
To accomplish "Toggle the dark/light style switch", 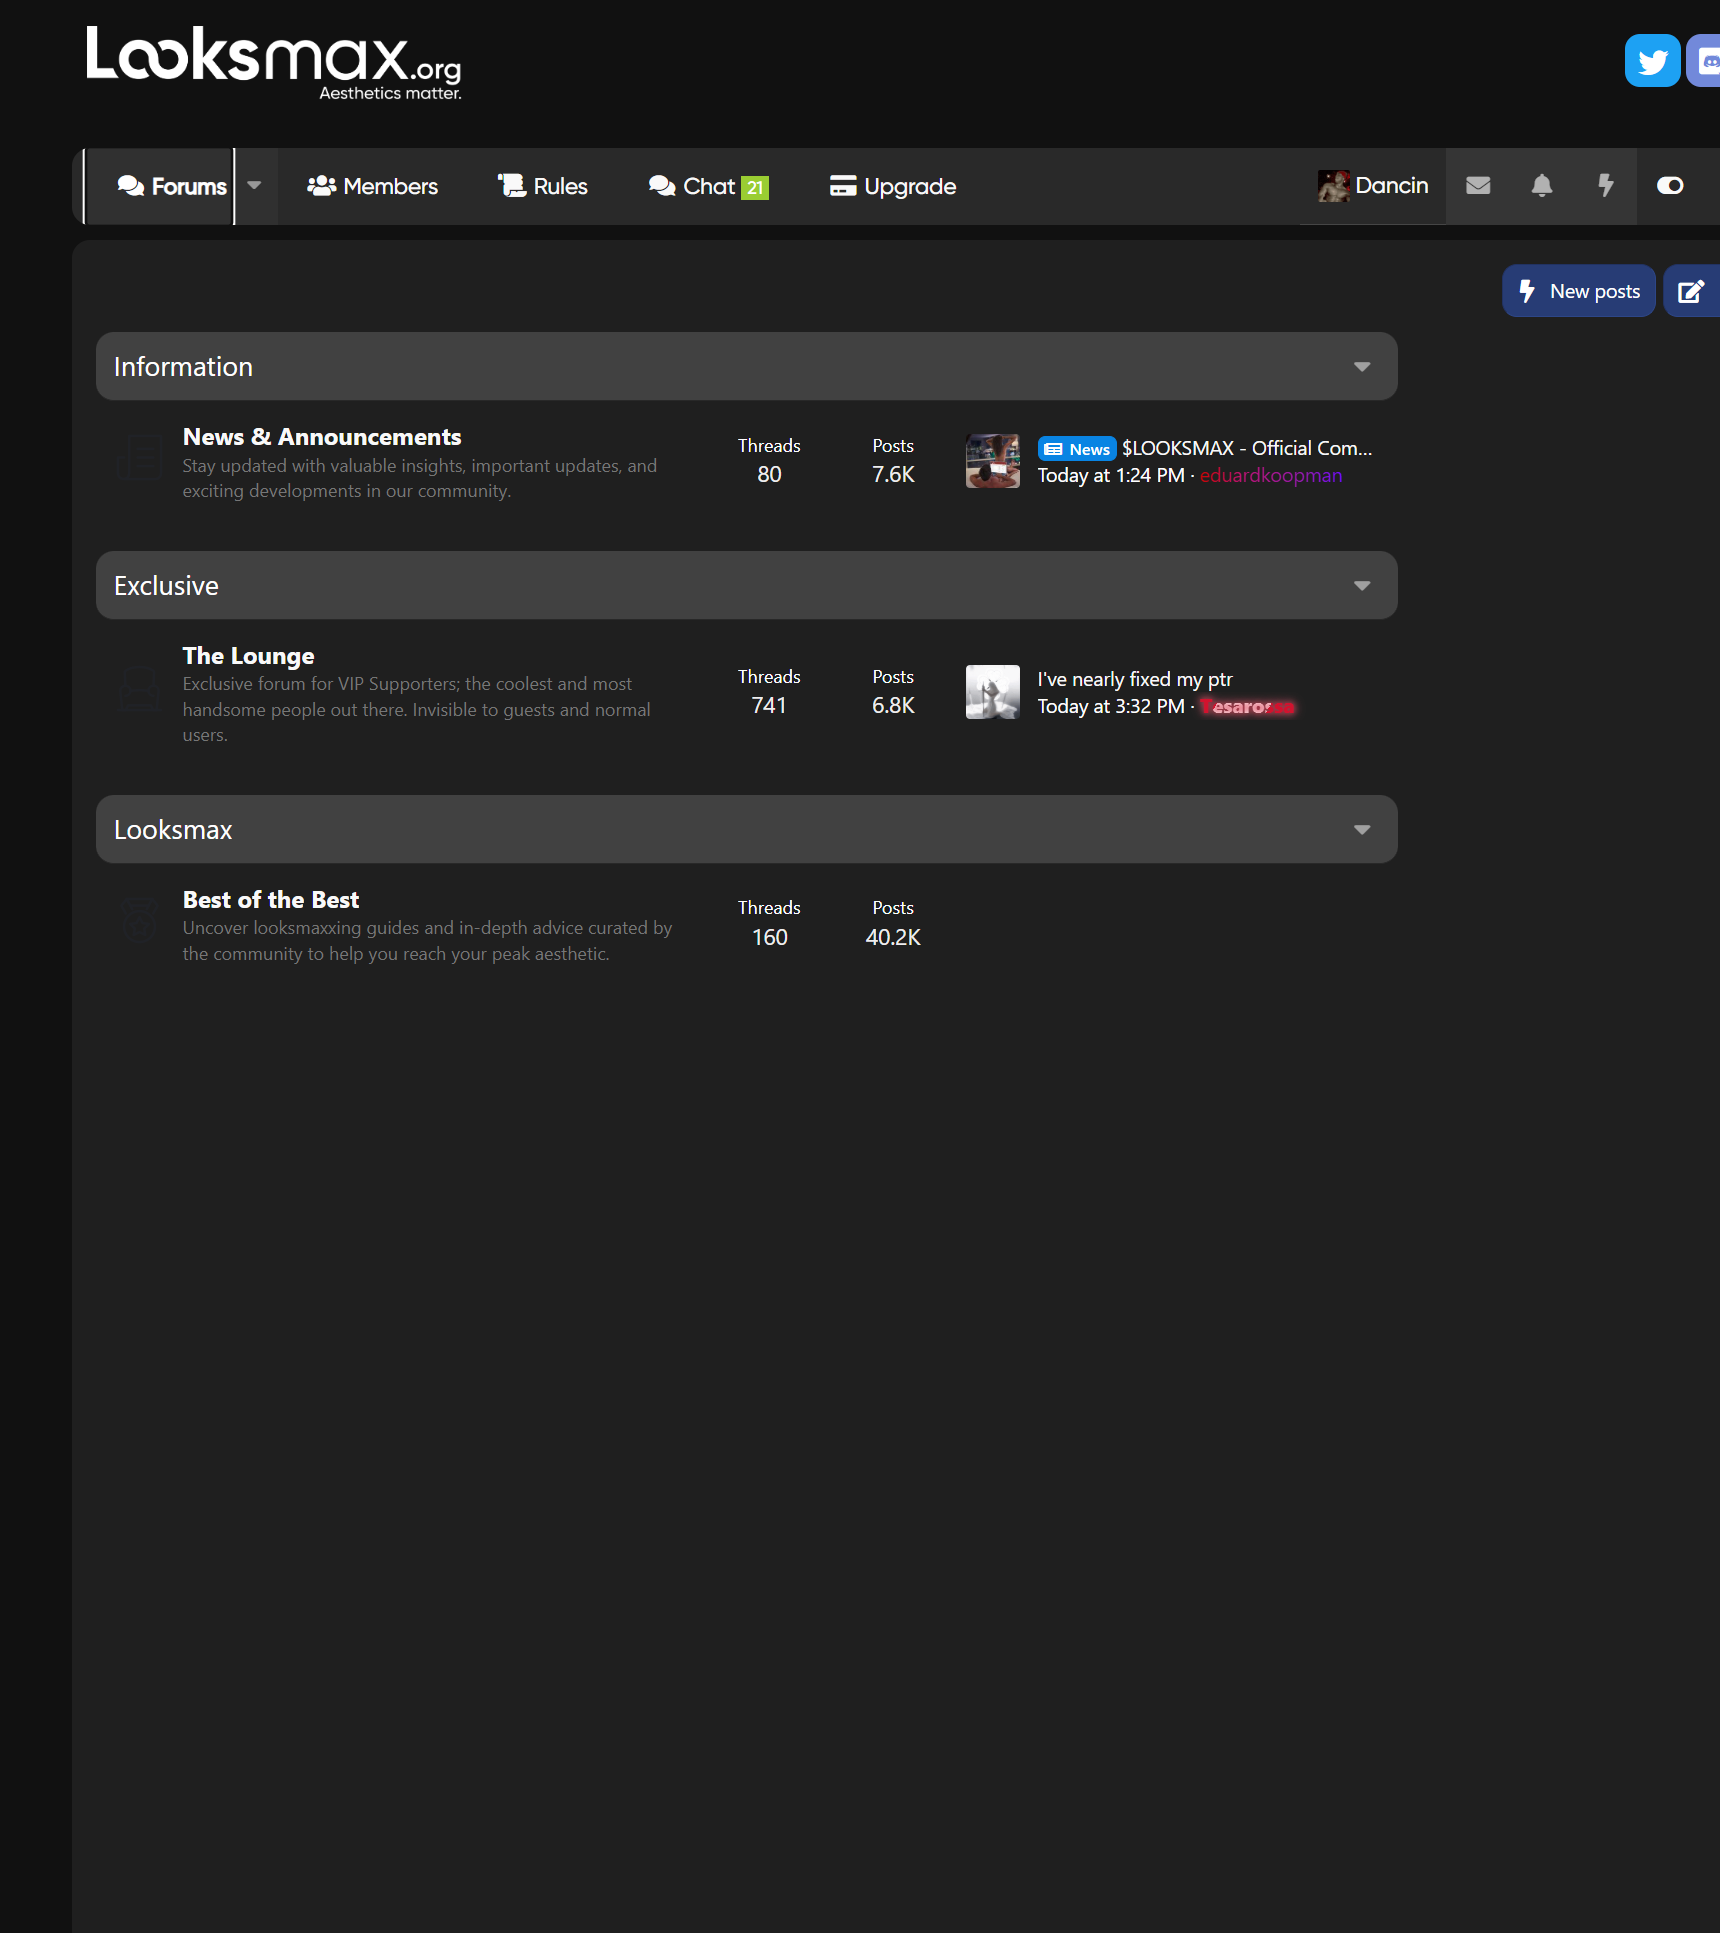I will click(1670, 185).
